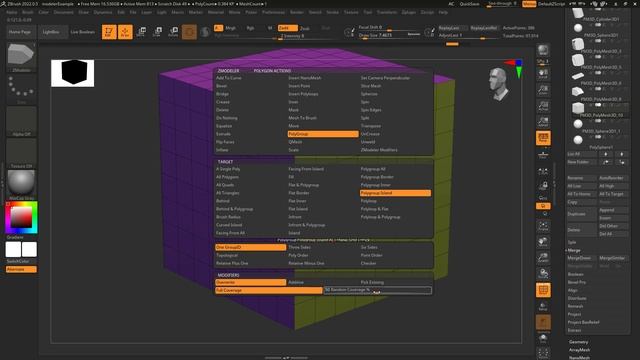Activate the Draw mode button
The image size is (640, 360).
point(125,32)
